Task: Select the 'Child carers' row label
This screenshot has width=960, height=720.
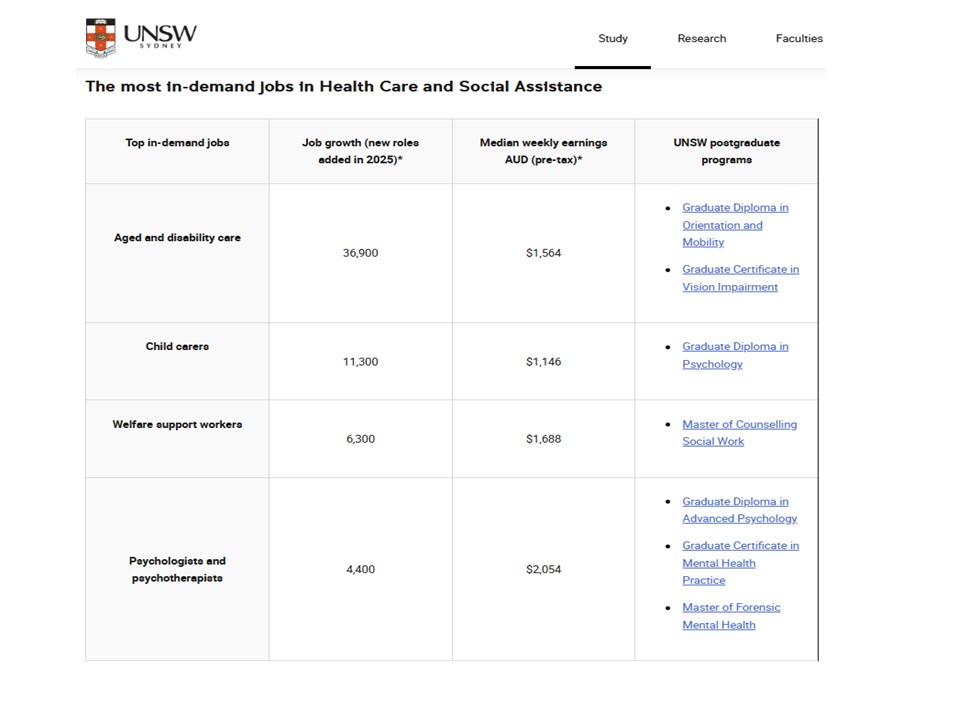Action: tap(177, 347)
